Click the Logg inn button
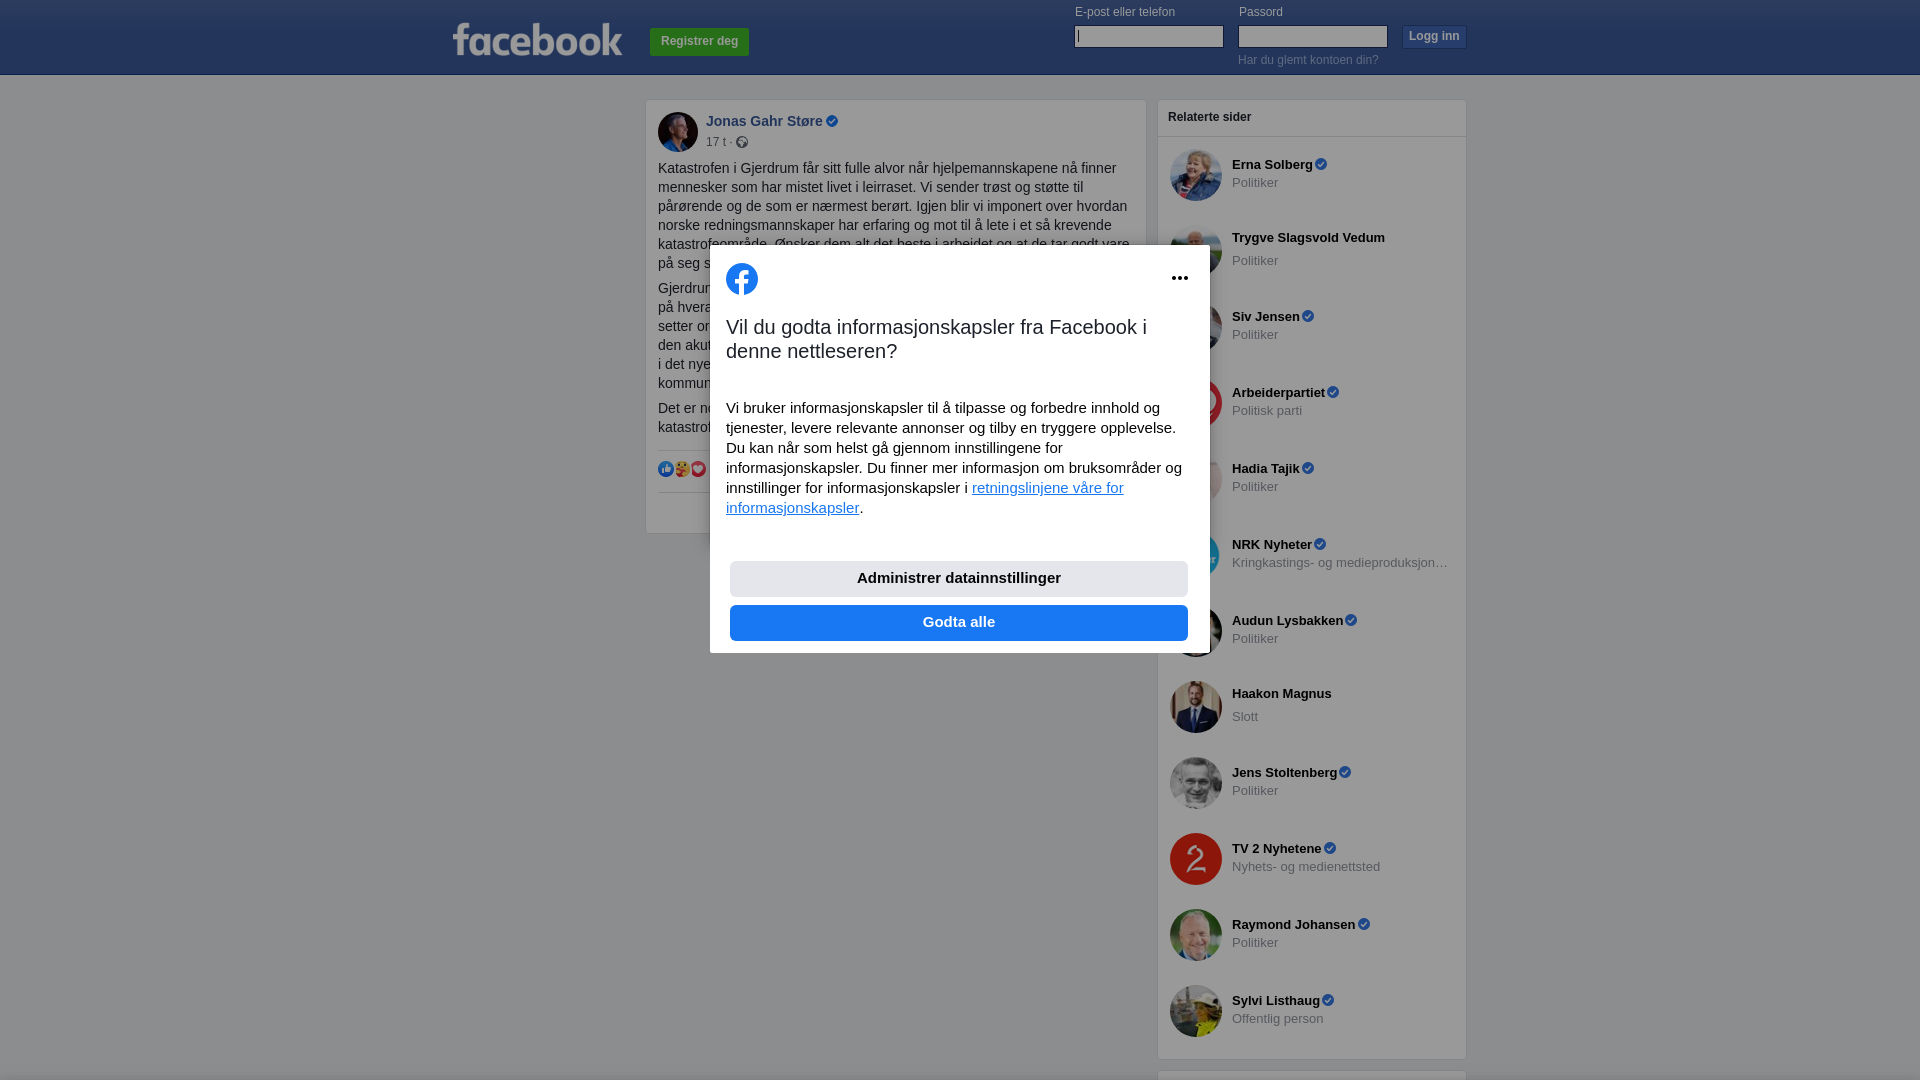 tap(1434, 37)
